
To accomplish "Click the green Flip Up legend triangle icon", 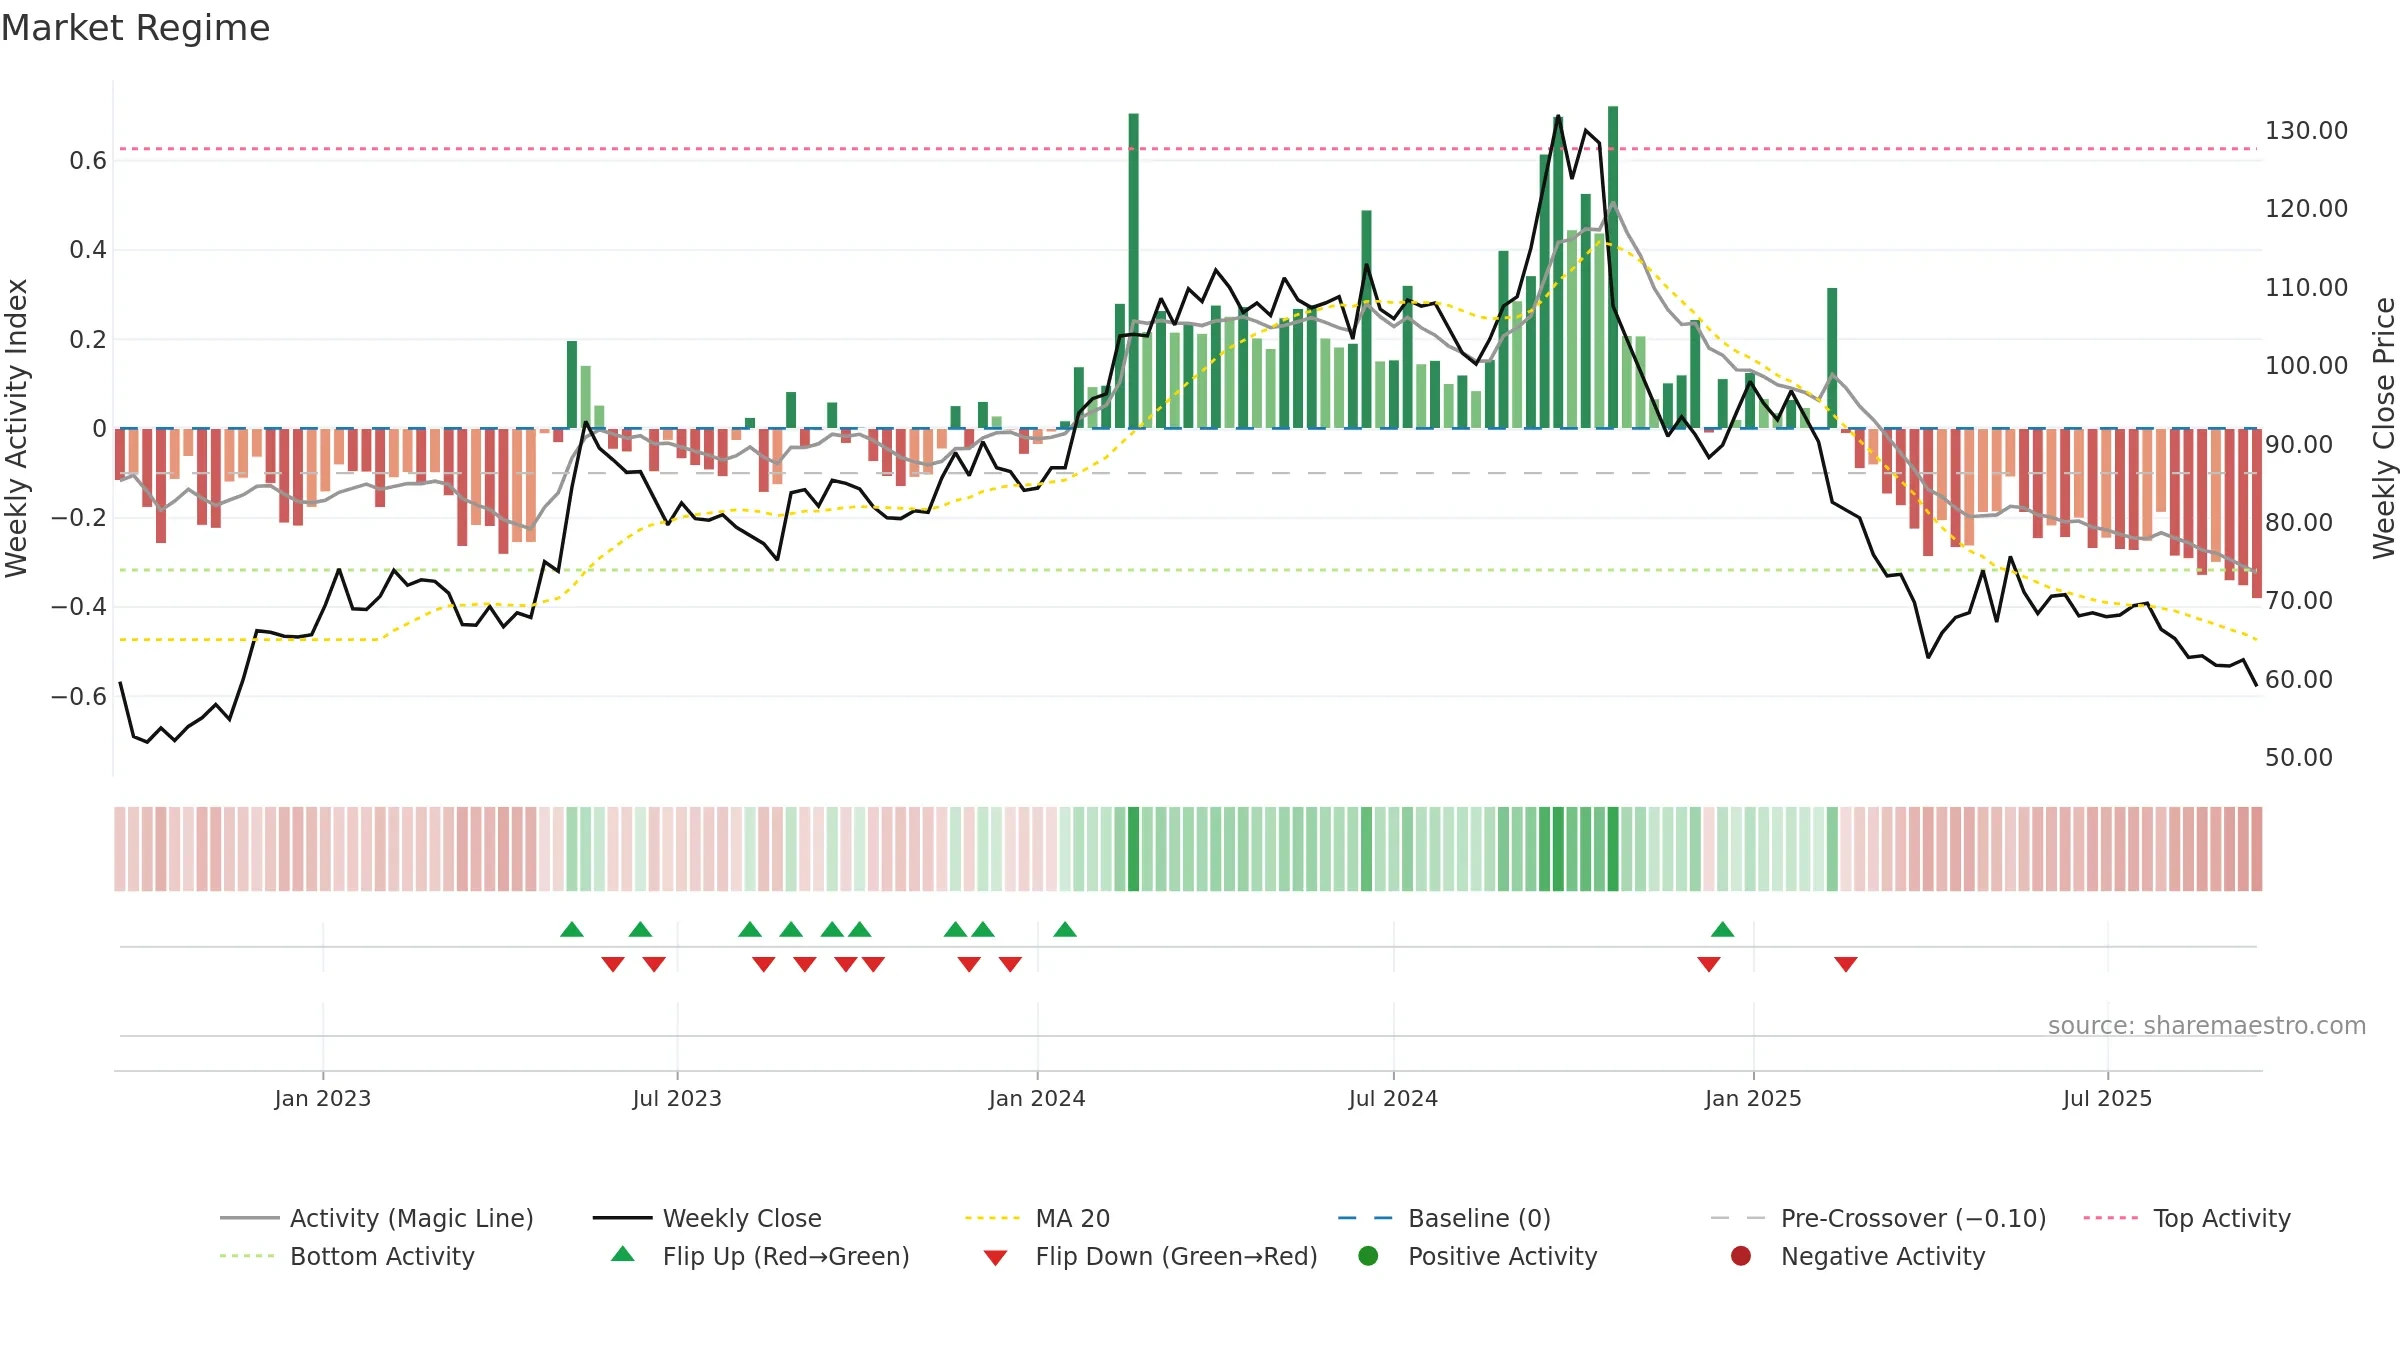I will pos(623,1254).
